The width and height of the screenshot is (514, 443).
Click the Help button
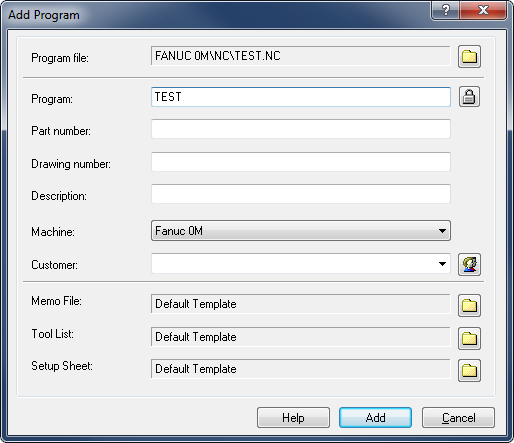(x=293, y=418)
